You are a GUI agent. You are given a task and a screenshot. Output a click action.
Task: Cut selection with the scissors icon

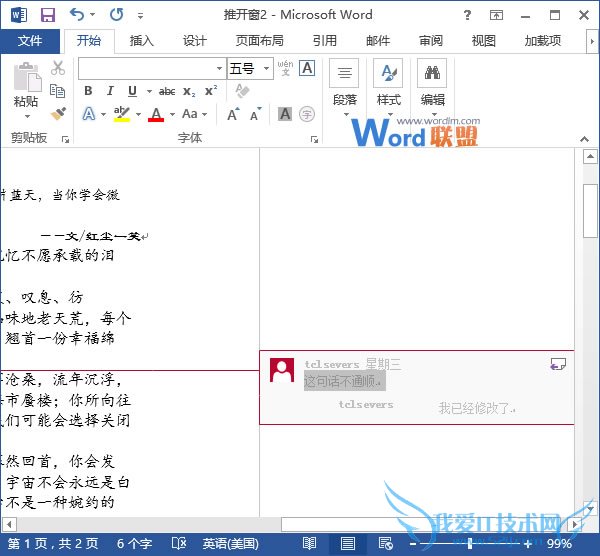[x=58, y=67]
